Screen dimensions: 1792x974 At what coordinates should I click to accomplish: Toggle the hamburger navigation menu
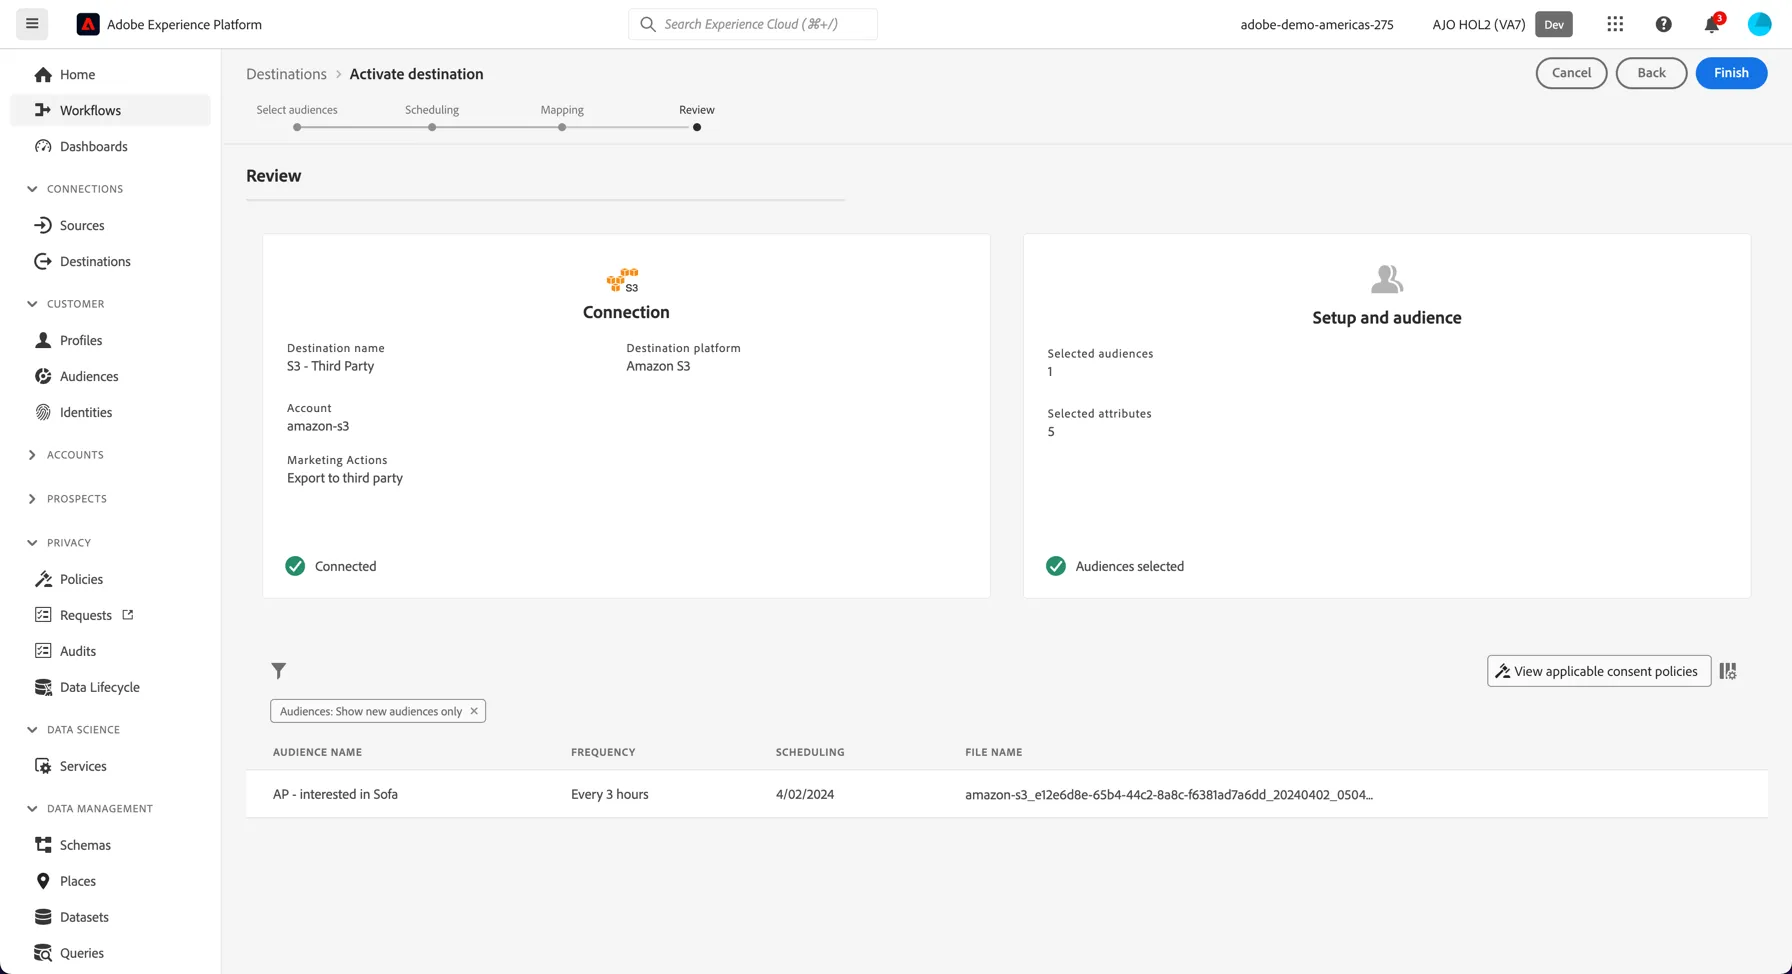pos(32,24)
